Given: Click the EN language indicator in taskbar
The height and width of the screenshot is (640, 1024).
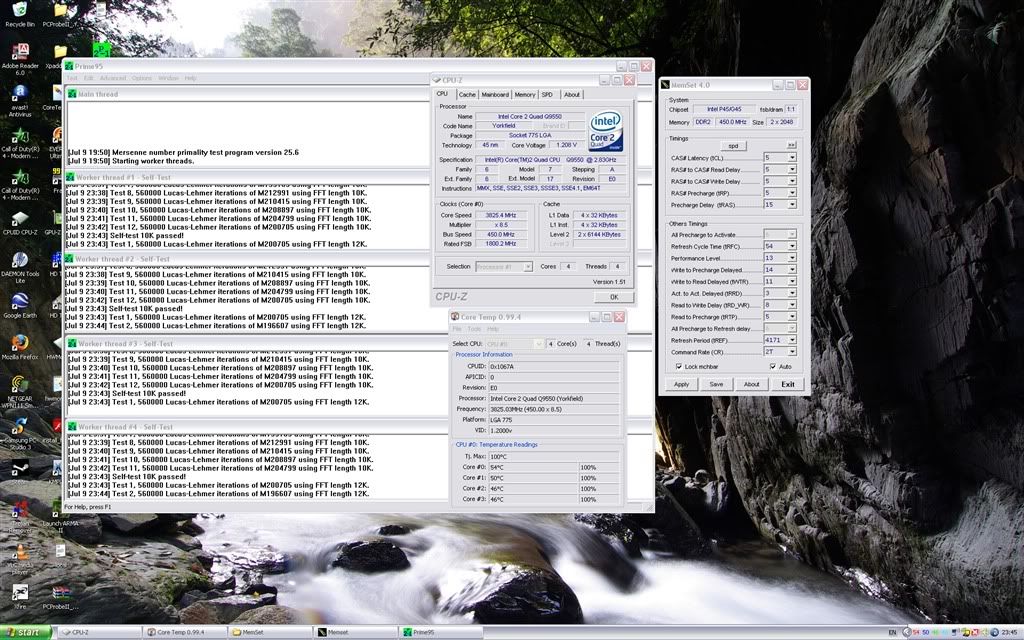Looking at the screenshot, I should click(893, 632).
